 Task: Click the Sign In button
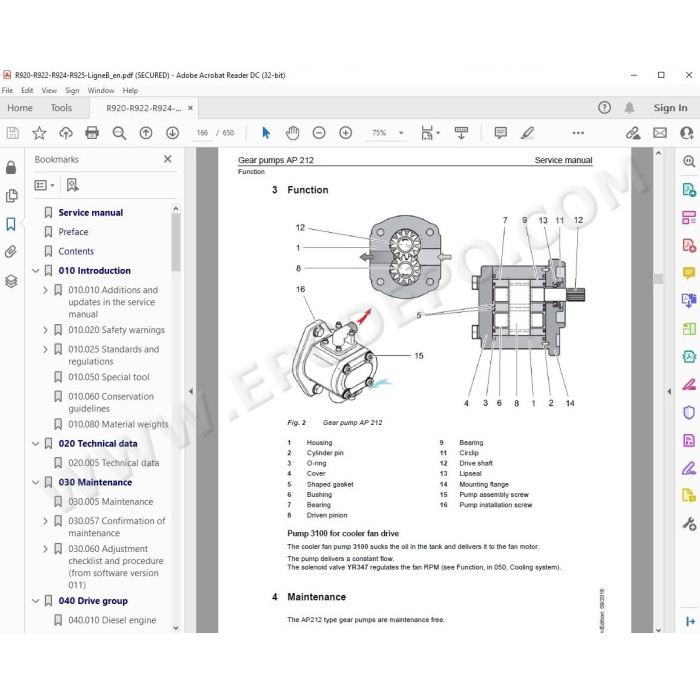[670, 108]
